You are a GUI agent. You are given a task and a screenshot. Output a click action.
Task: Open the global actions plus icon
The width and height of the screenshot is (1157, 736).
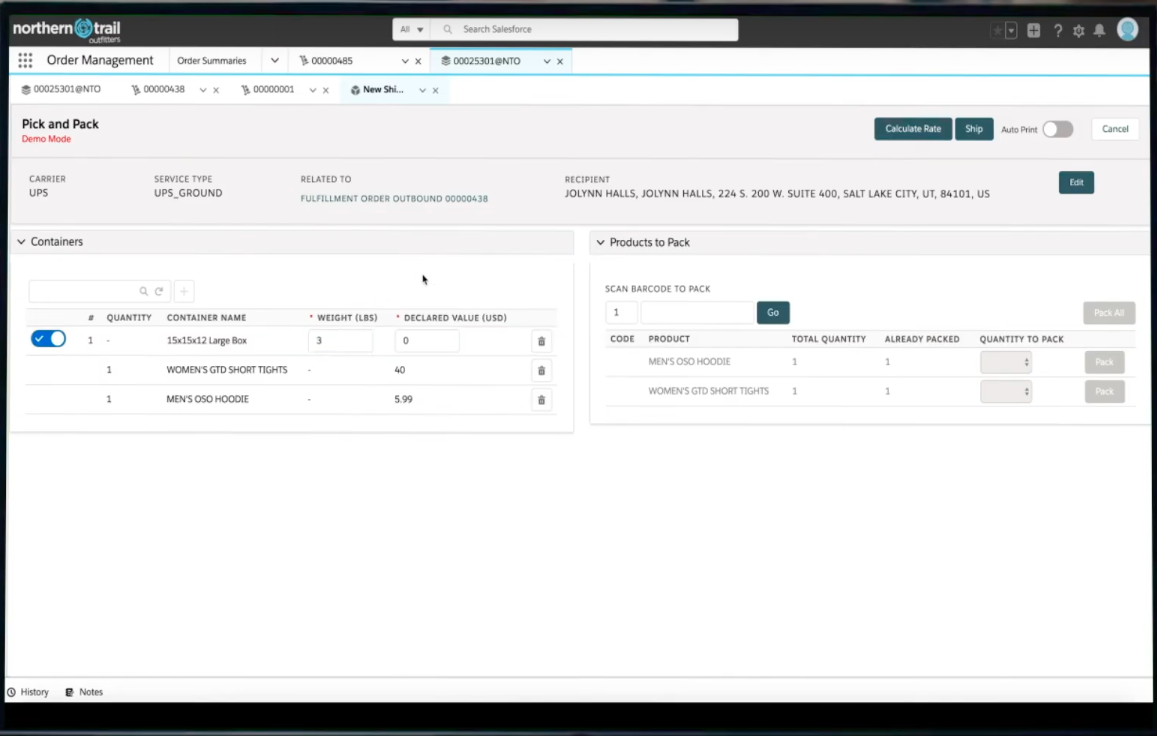click(x=1034, y=30)
